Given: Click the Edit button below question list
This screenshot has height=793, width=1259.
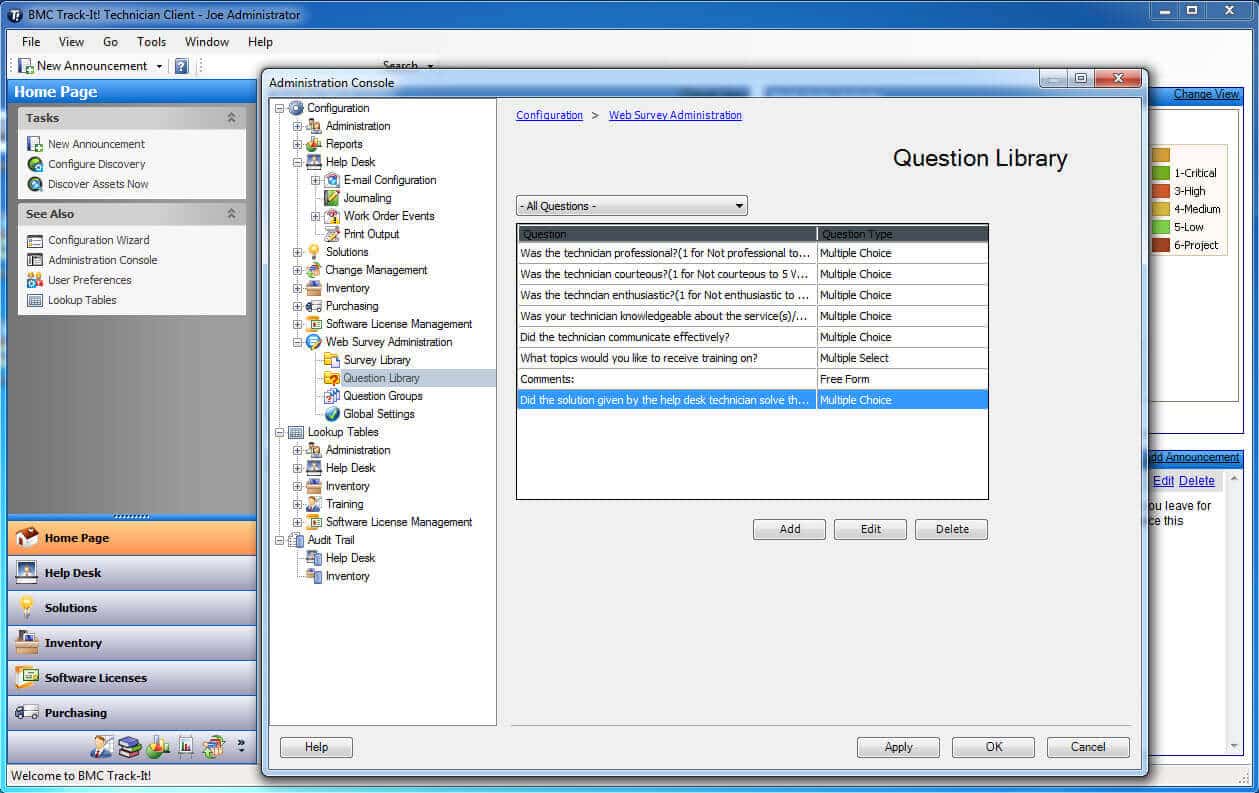Looking at the screenshot, I should point(871,529).
